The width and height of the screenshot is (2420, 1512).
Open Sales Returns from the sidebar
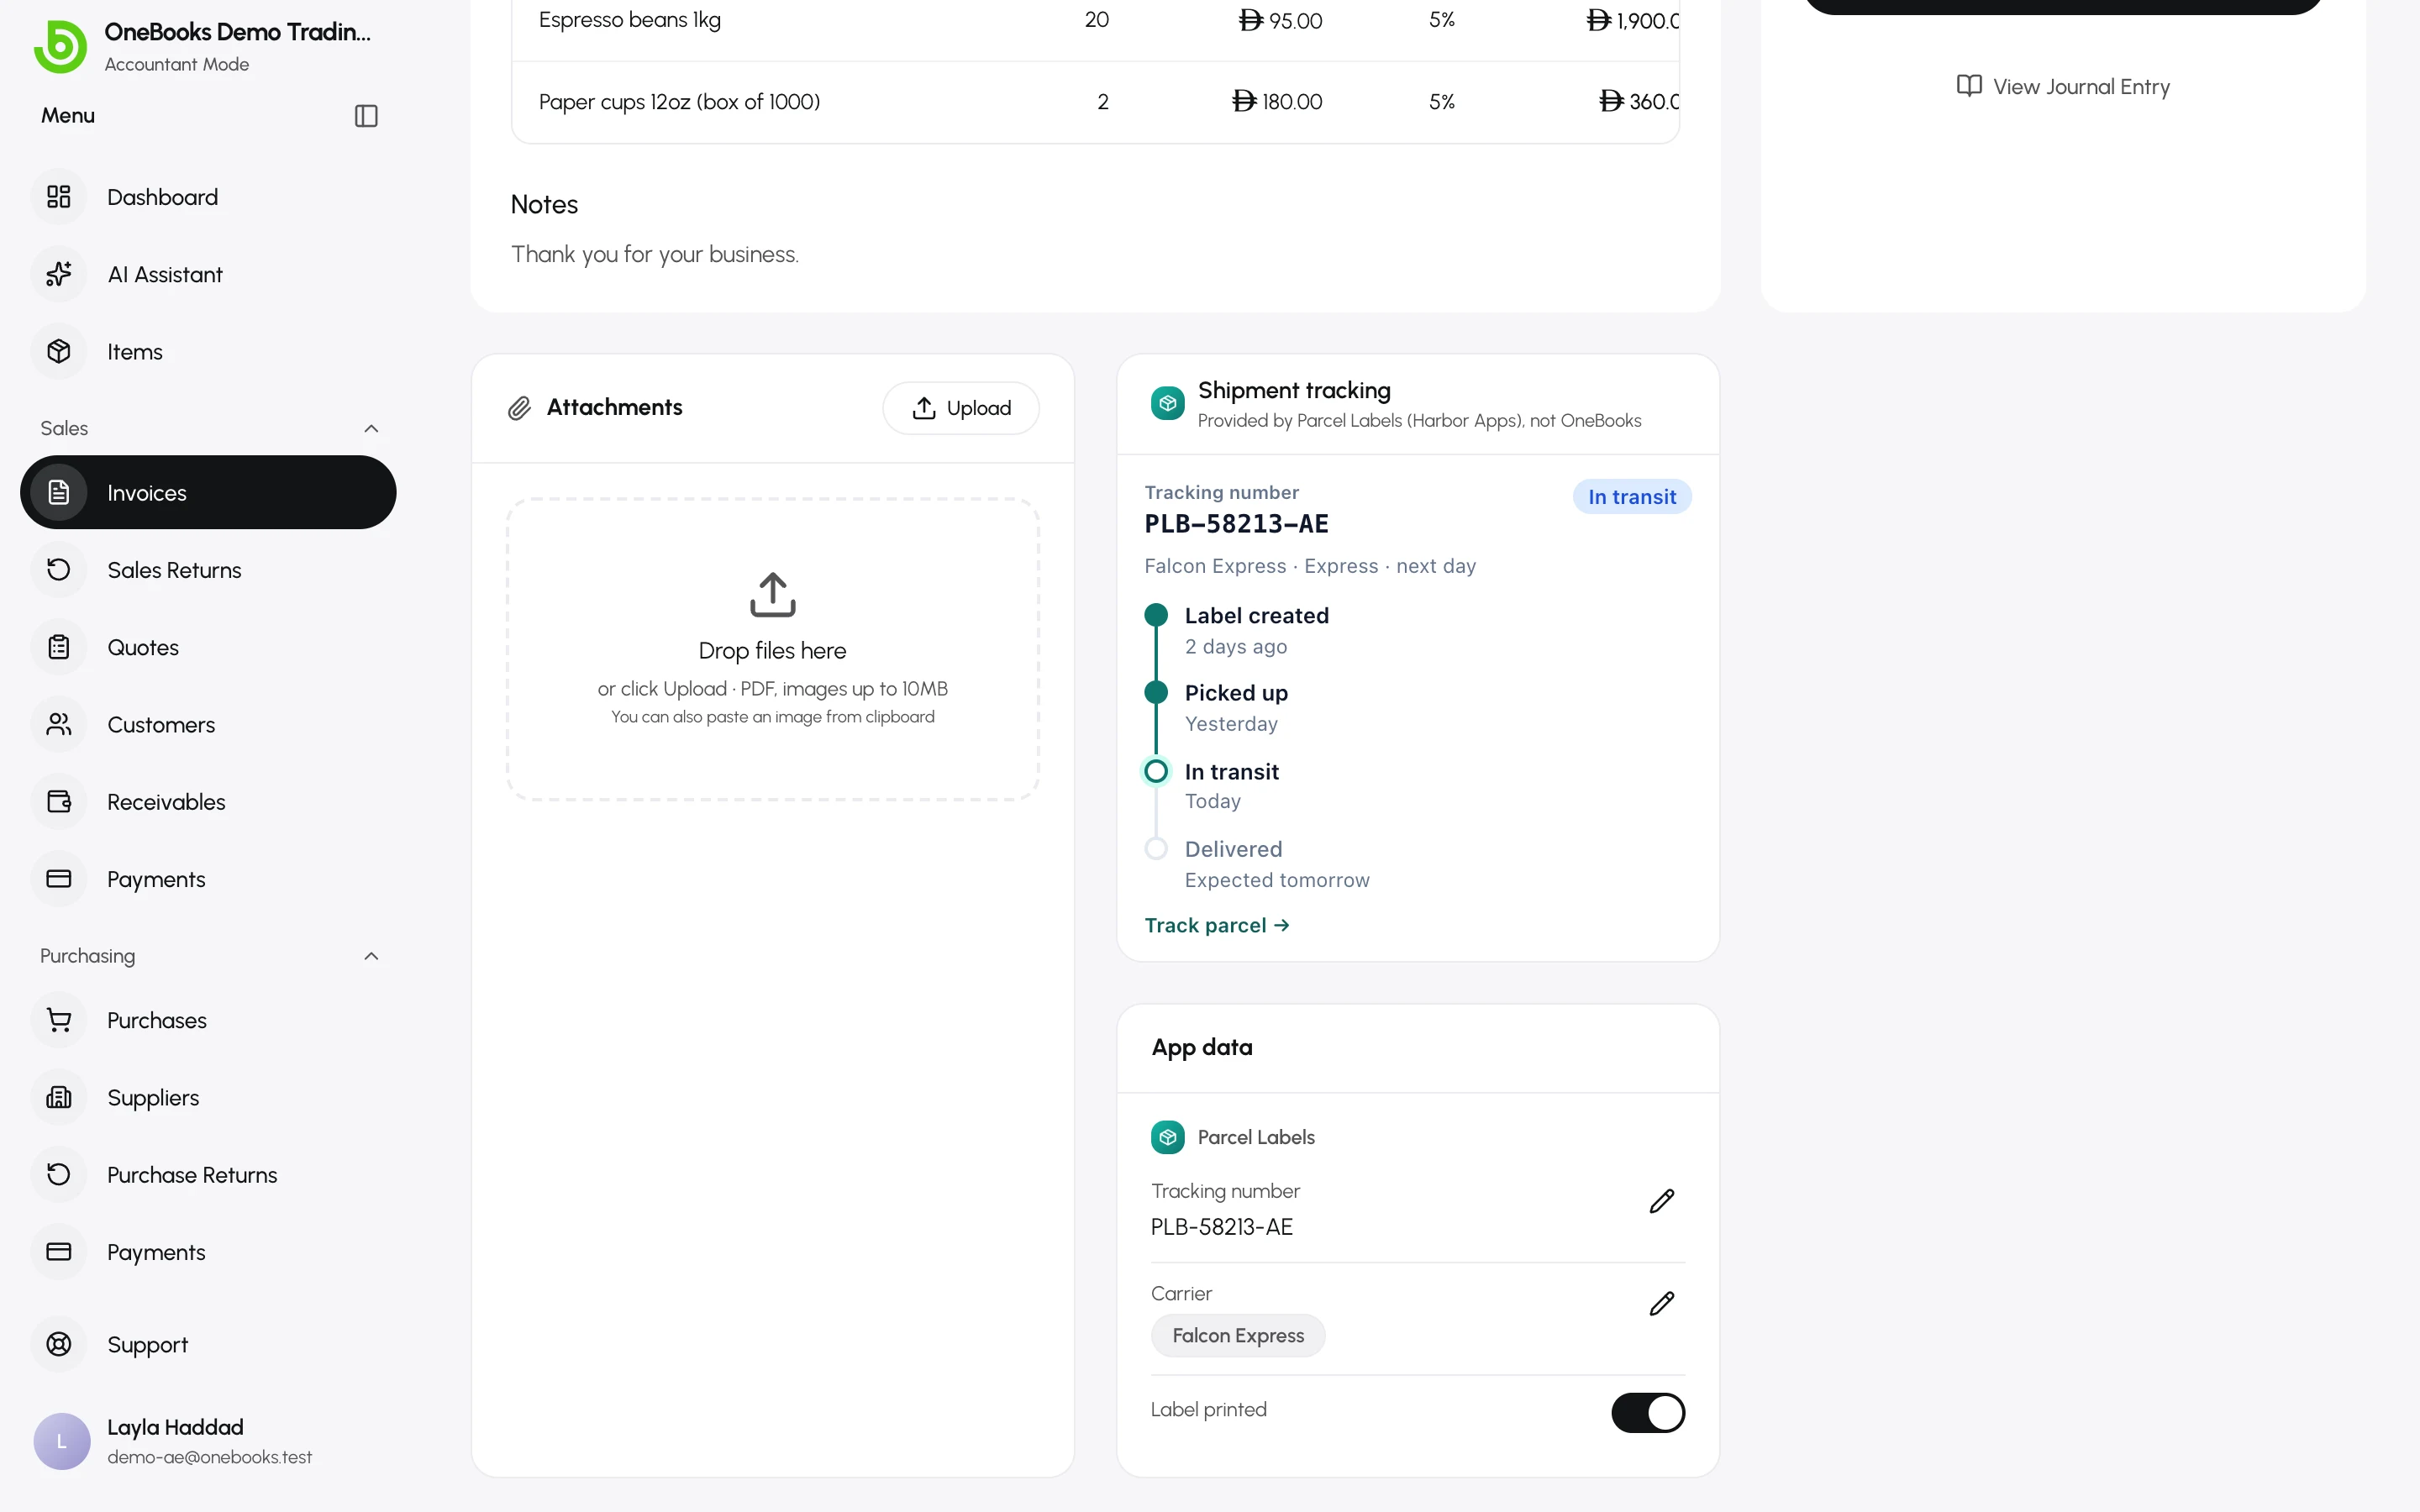pos(208,570)
